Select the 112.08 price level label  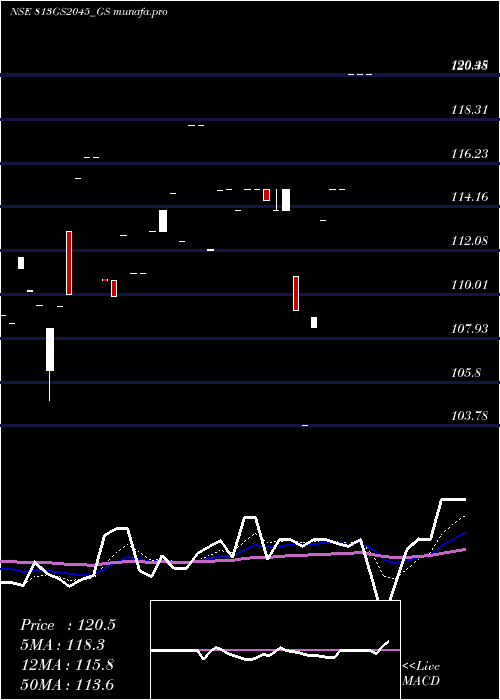469,241
